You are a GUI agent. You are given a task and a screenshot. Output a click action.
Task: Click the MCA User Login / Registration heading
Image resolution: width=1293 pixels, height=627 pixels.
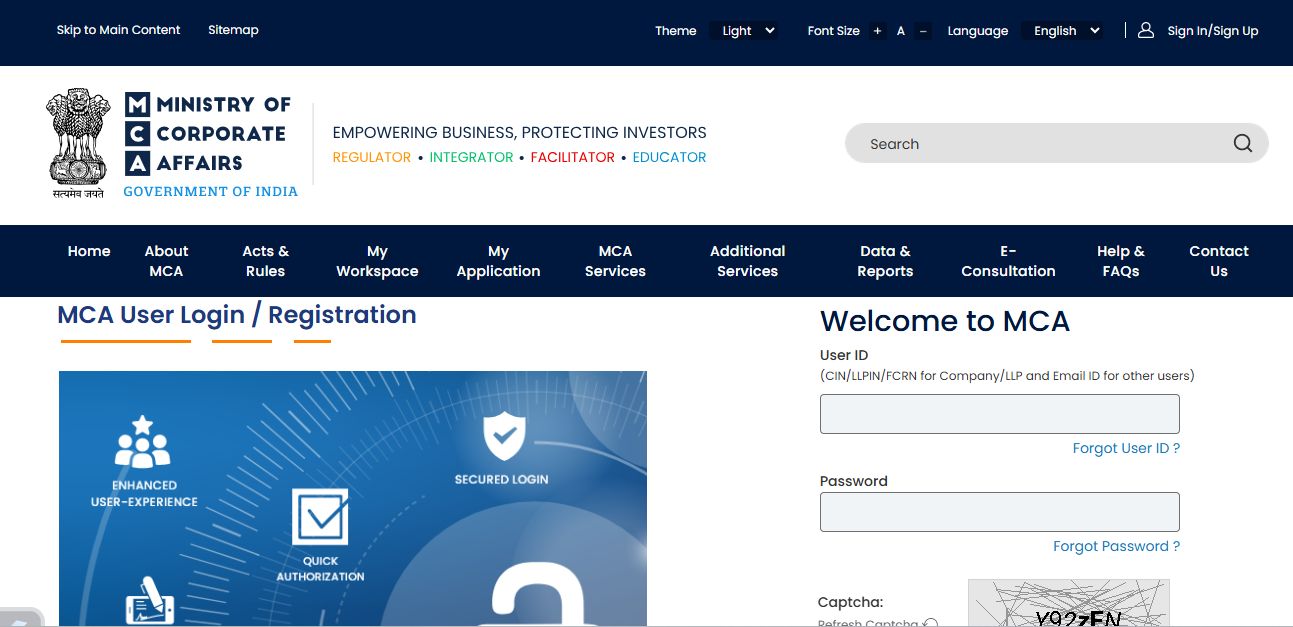click(x=237, y=315)
